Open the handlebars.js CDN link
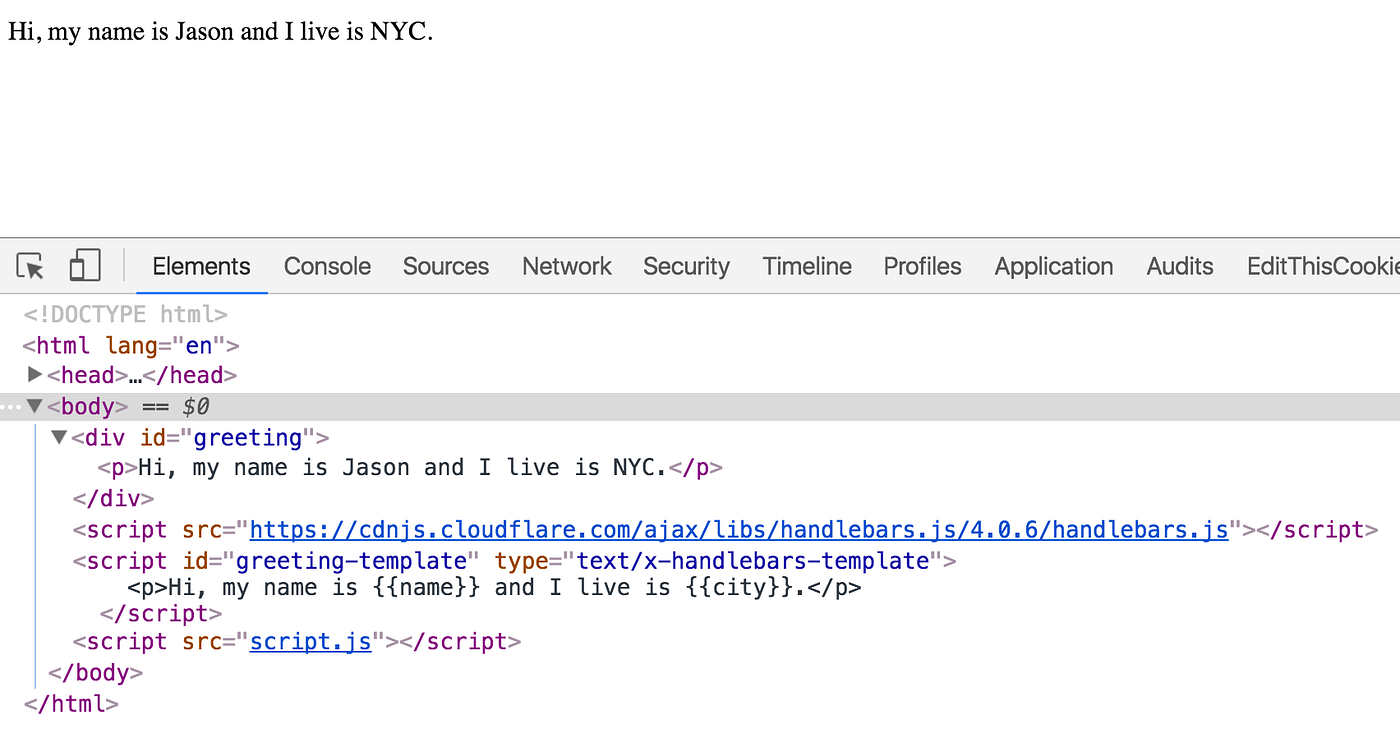 coord(738,529)
